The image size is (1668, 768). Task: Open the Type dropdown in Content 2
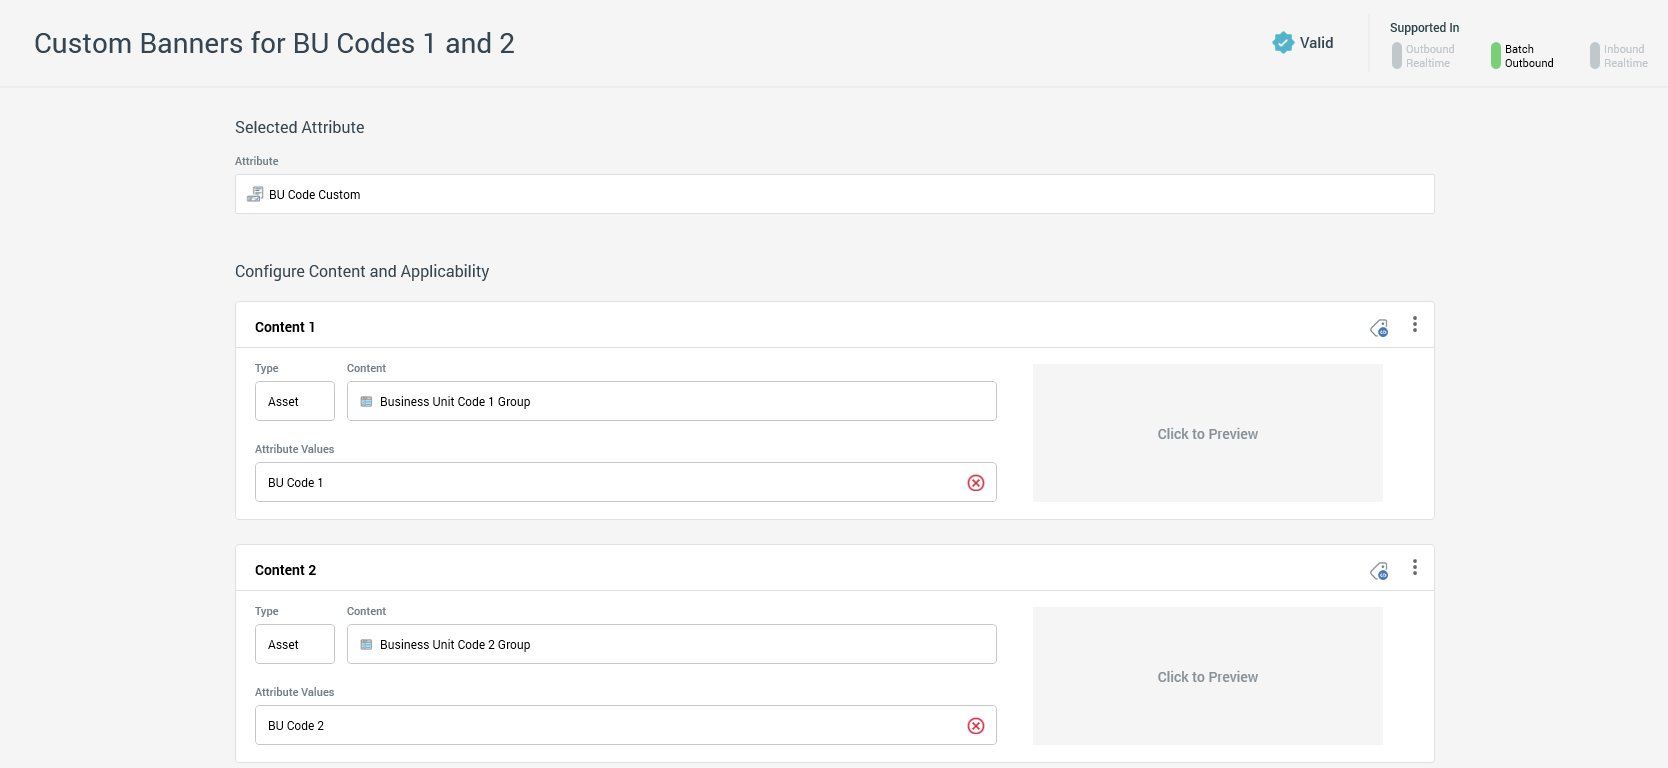tap(294, 644)
